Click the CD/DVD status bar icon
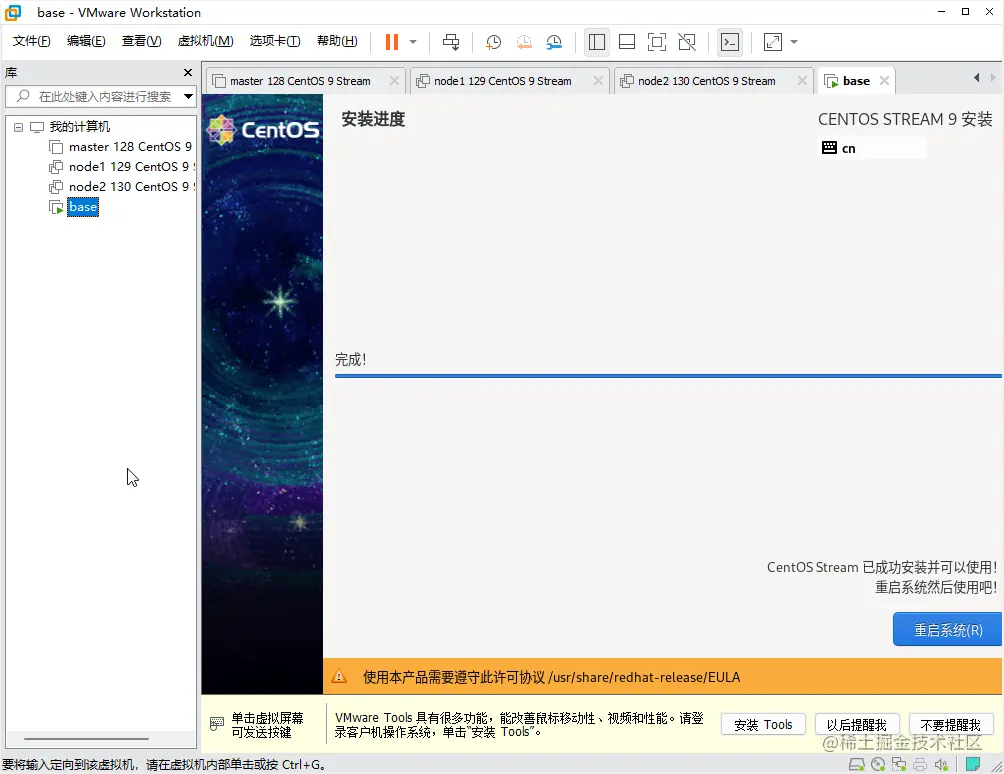Screen dimensions: 1004x774 [878, 764]
